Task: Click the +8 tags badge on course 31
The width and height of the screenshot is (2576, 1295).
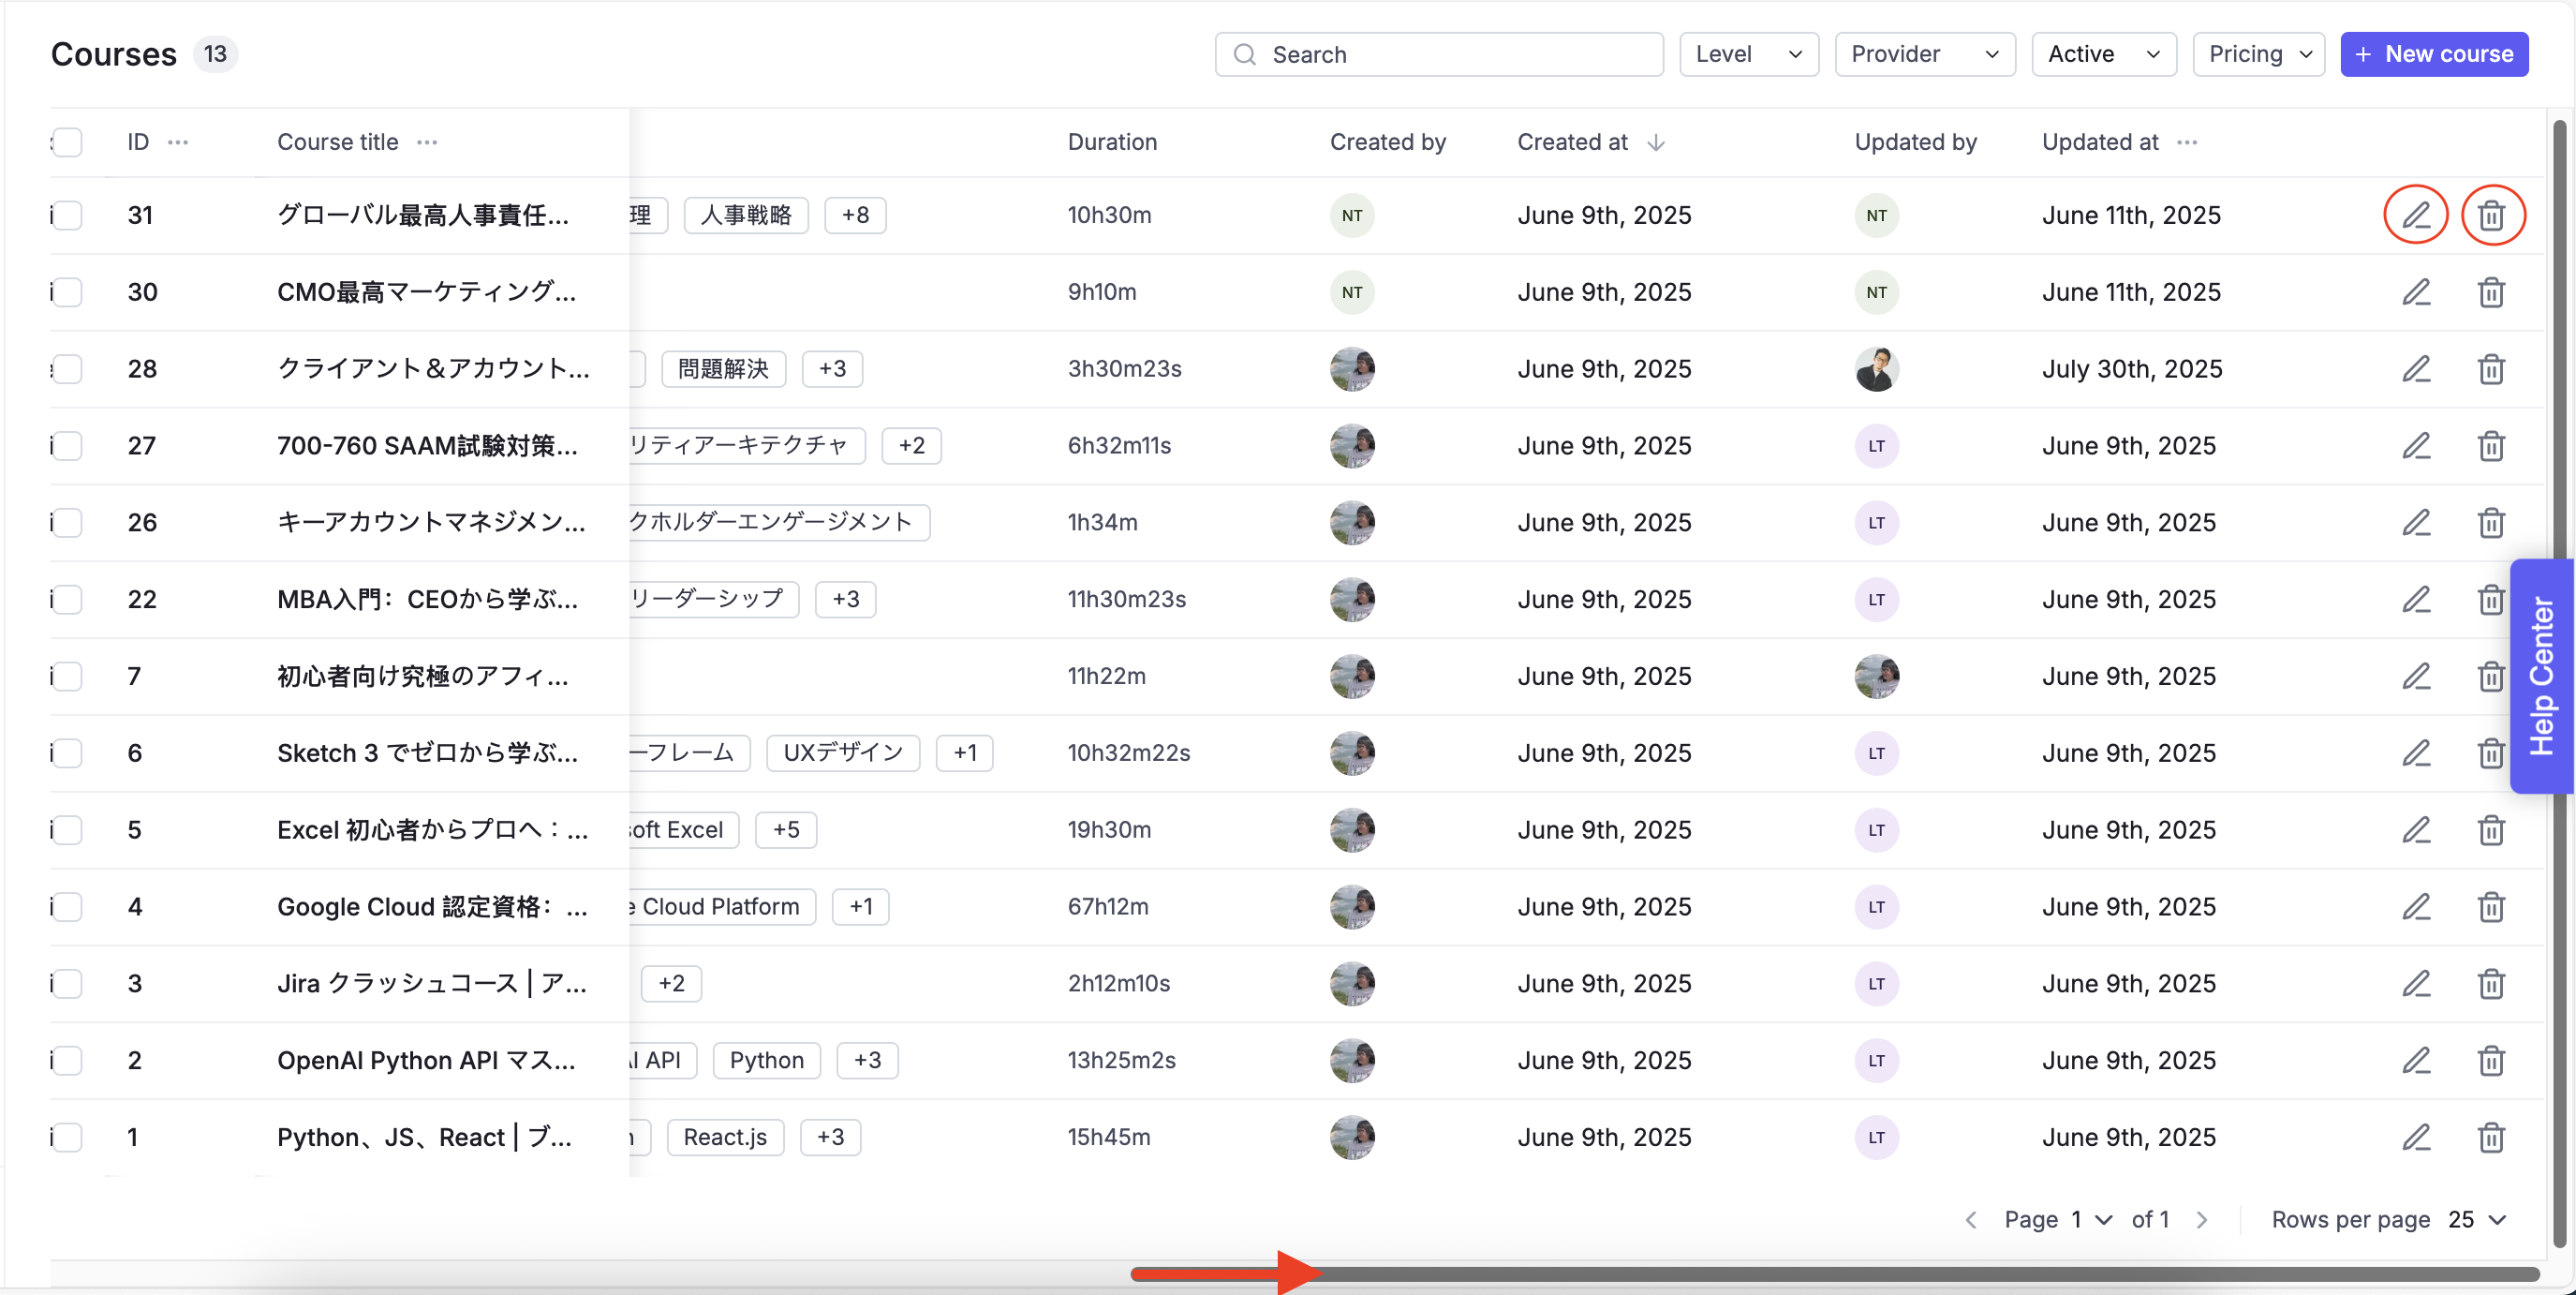Action: (855, 215)
